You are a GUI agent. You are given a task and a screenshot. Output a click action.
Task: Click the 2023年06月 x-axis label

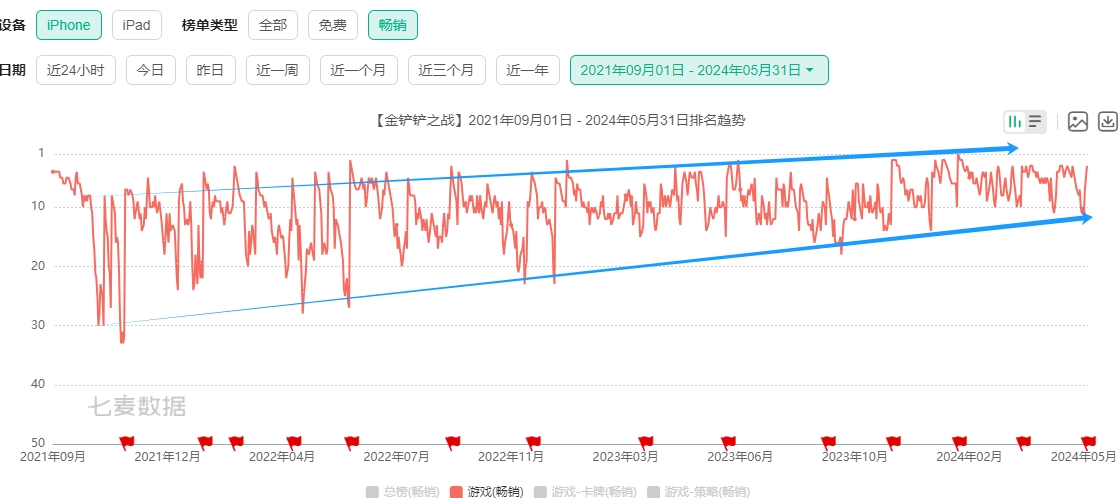point(740,457)
